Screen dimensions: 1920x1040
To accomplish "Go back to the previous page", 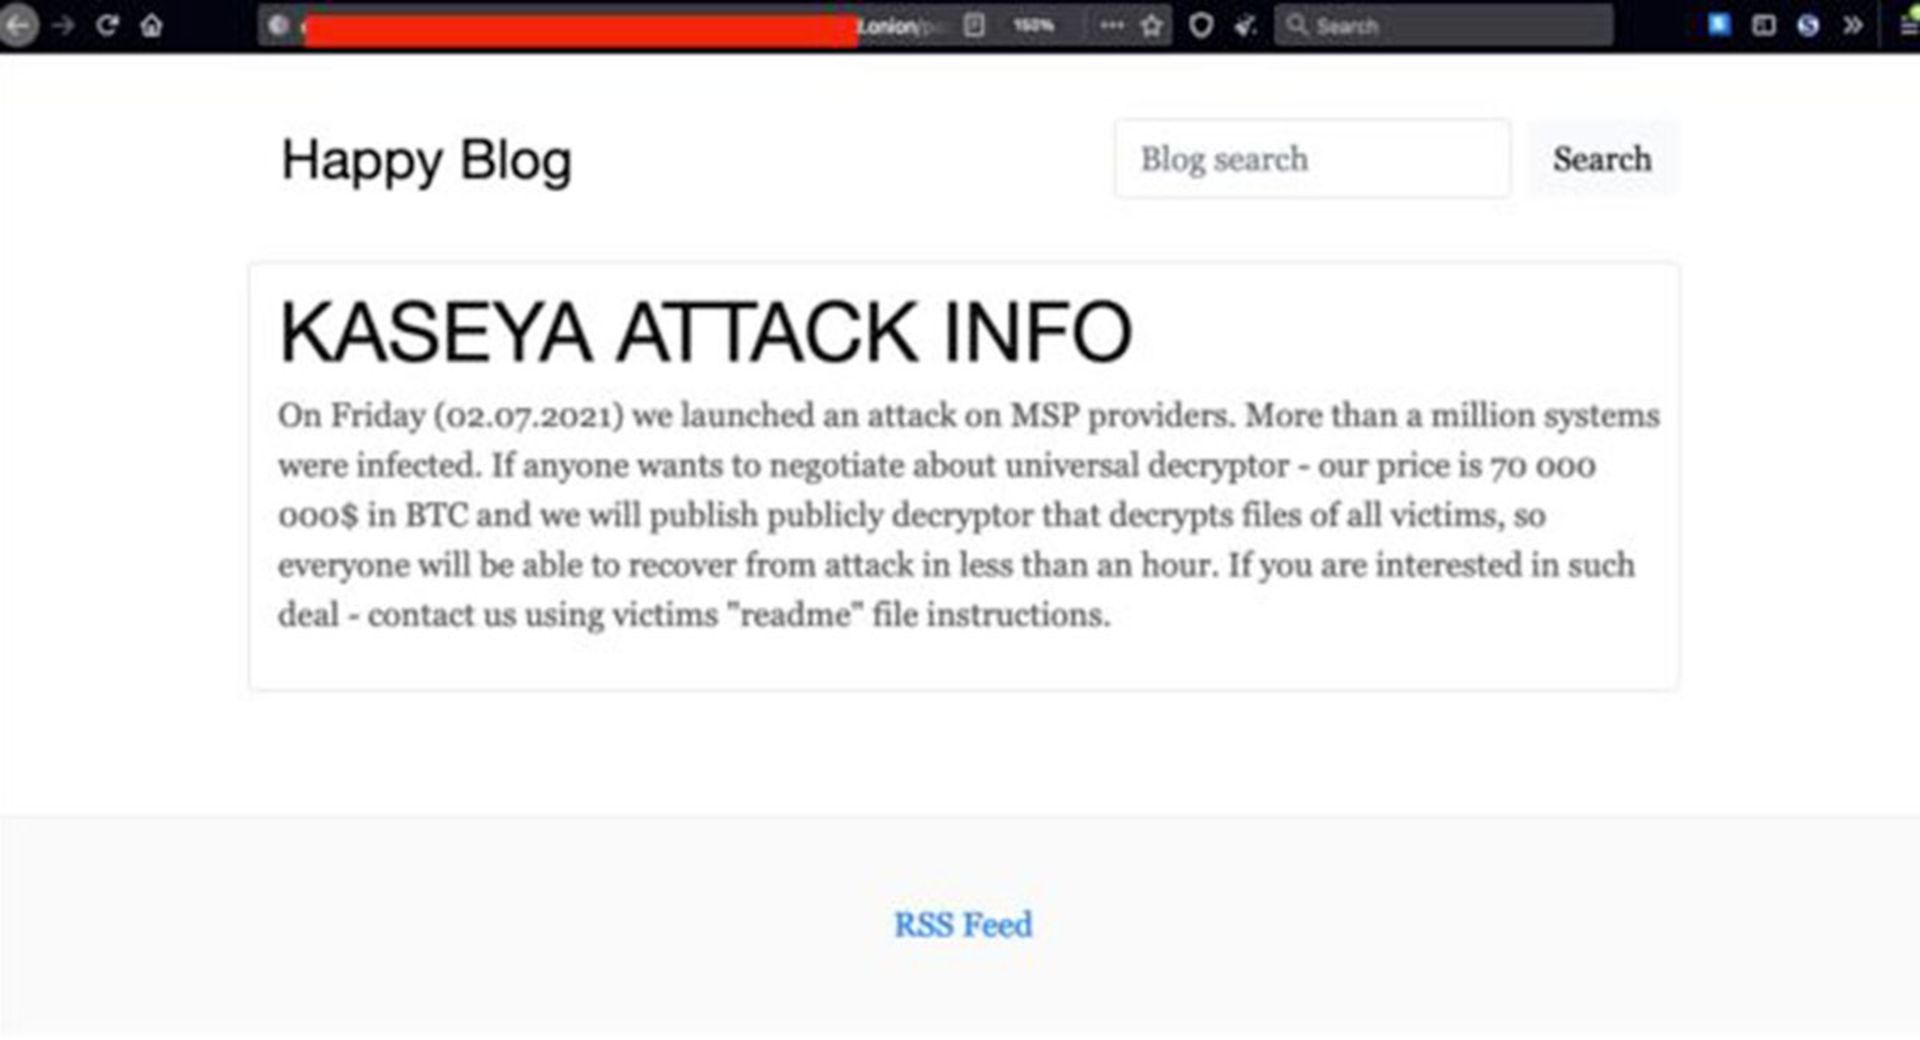I will click(x=19, y=25).
